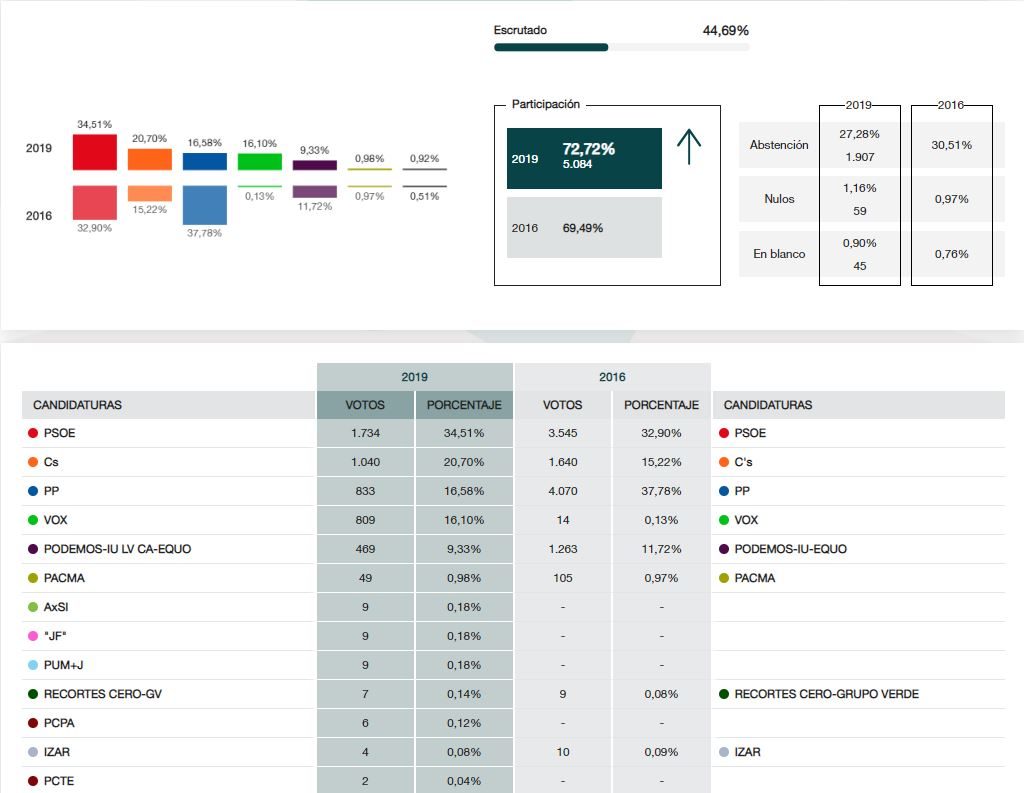Click the olive PACMA dot in 2016 column
Screen dimensions: 1024x793
point(723,578)
